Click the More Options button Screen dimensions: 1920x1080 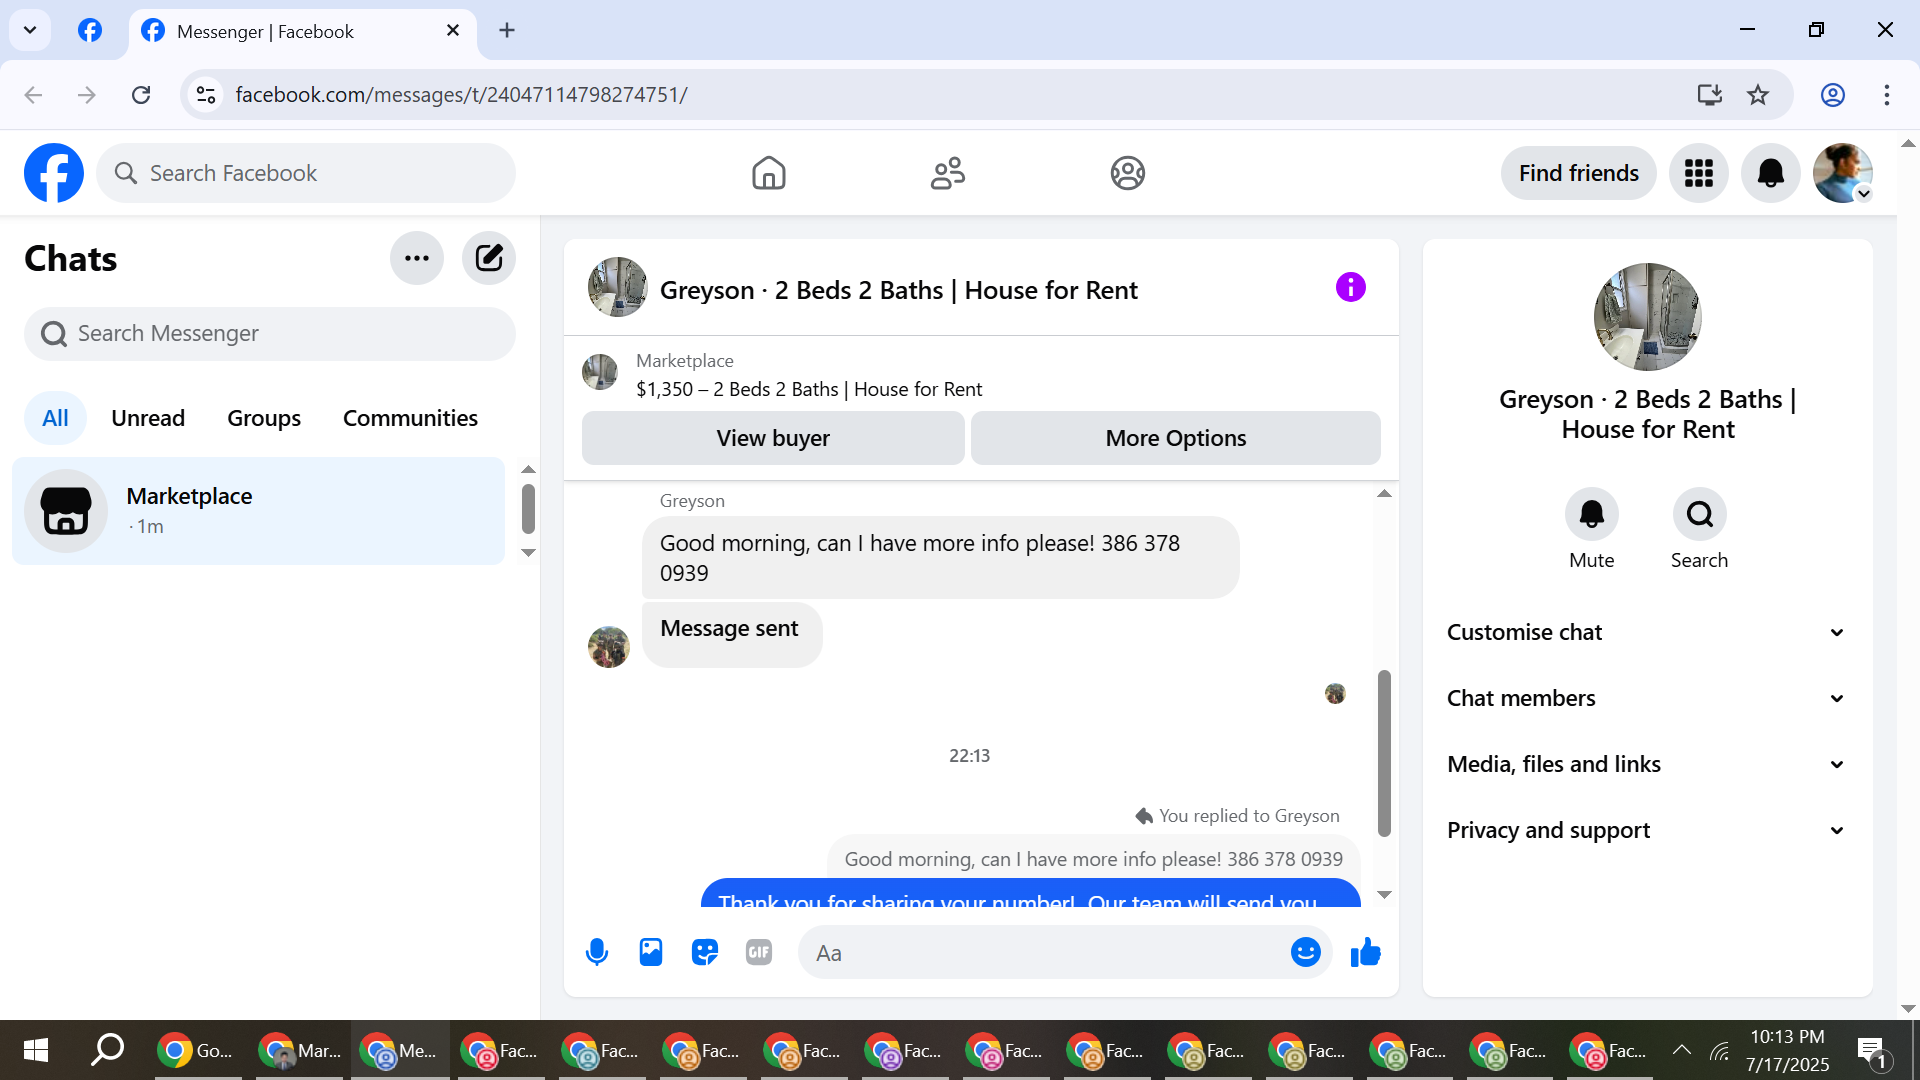tap(1176, 438)
